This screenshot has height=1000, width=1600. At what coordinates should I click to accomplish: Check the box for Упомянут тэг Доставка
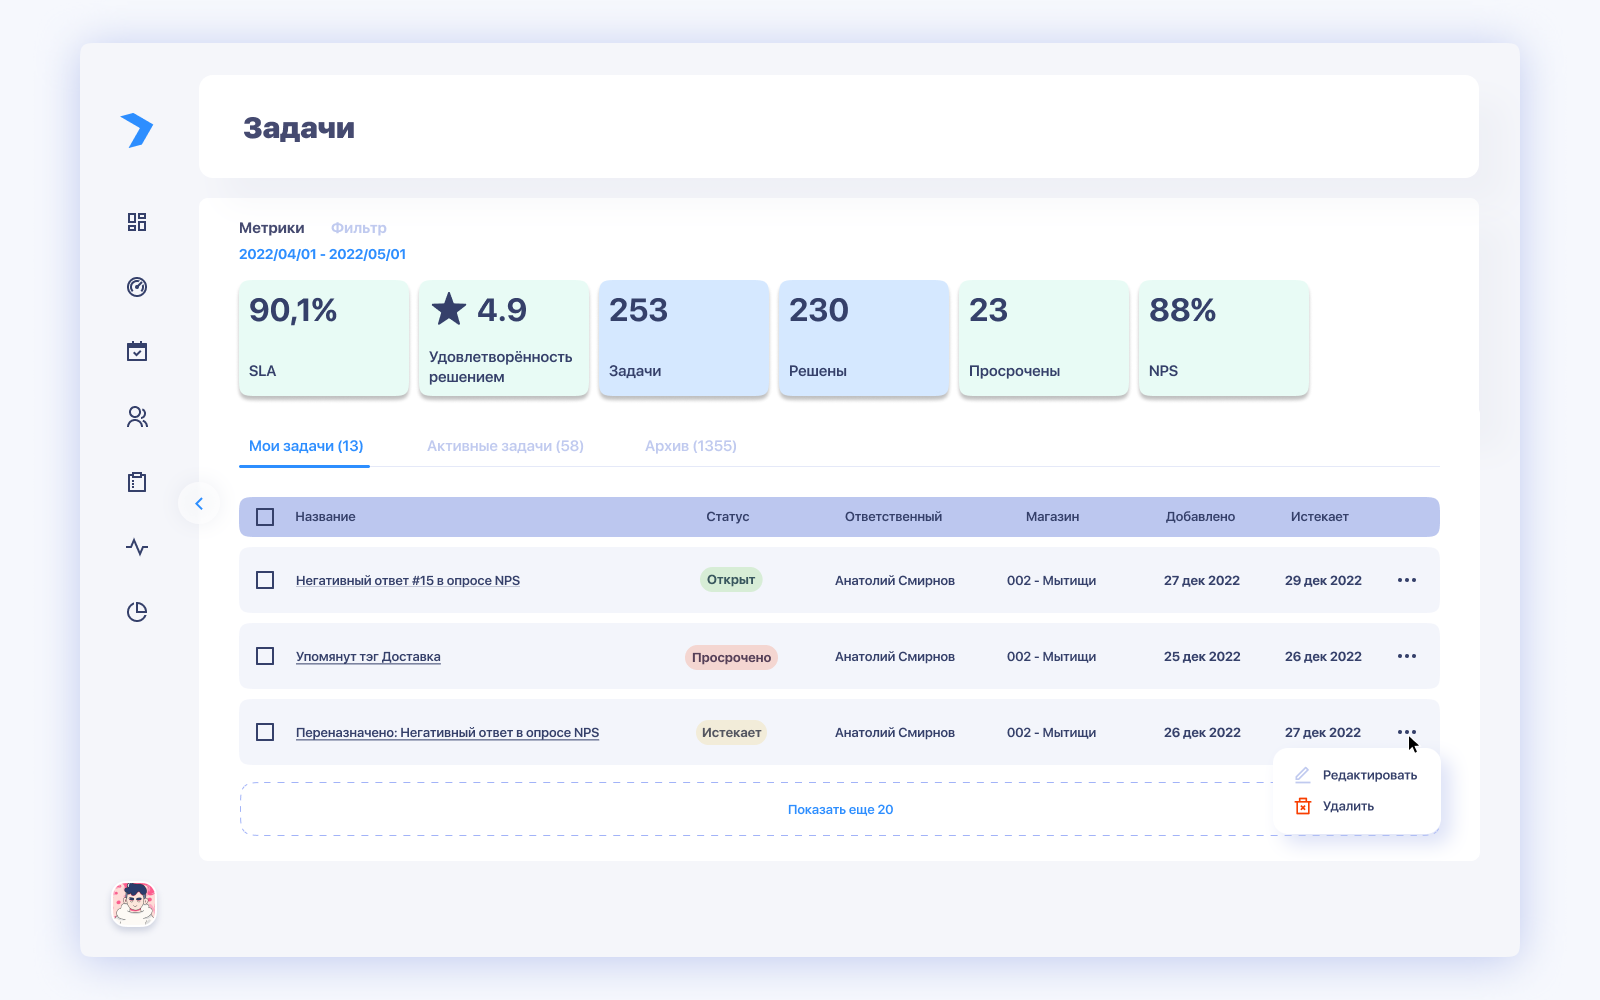point(265,656)
